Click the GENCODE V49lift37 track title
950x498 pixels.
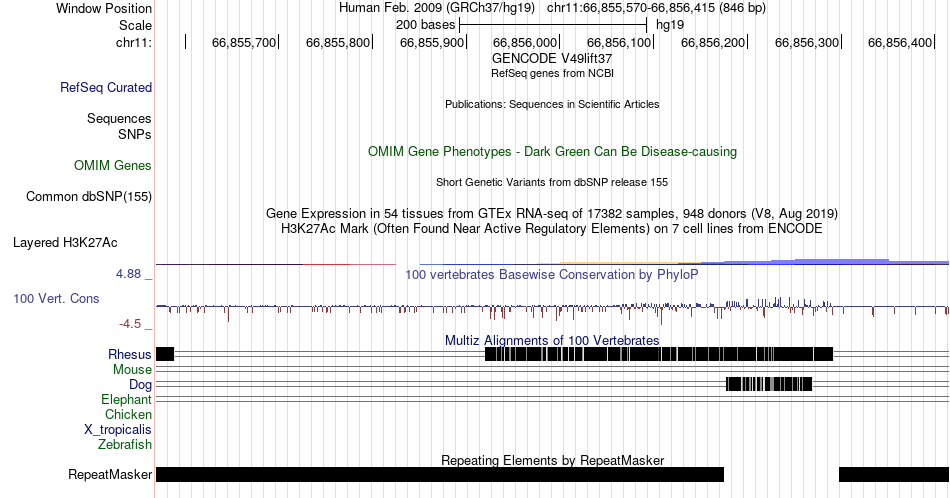pos(552,59)
